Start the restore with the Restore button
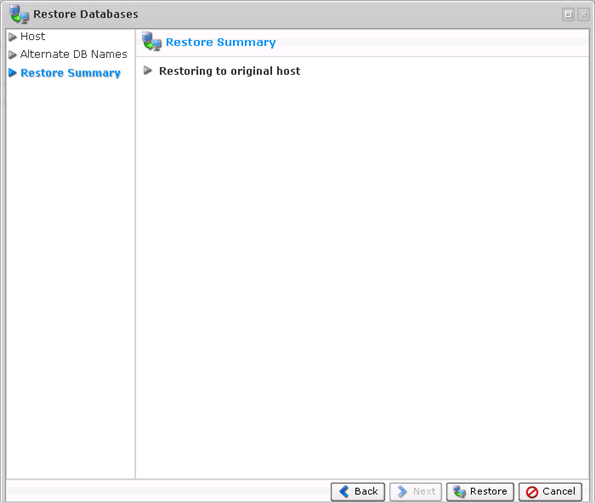The height and width of the screenshot is (503, 595). tap(480, 492)
